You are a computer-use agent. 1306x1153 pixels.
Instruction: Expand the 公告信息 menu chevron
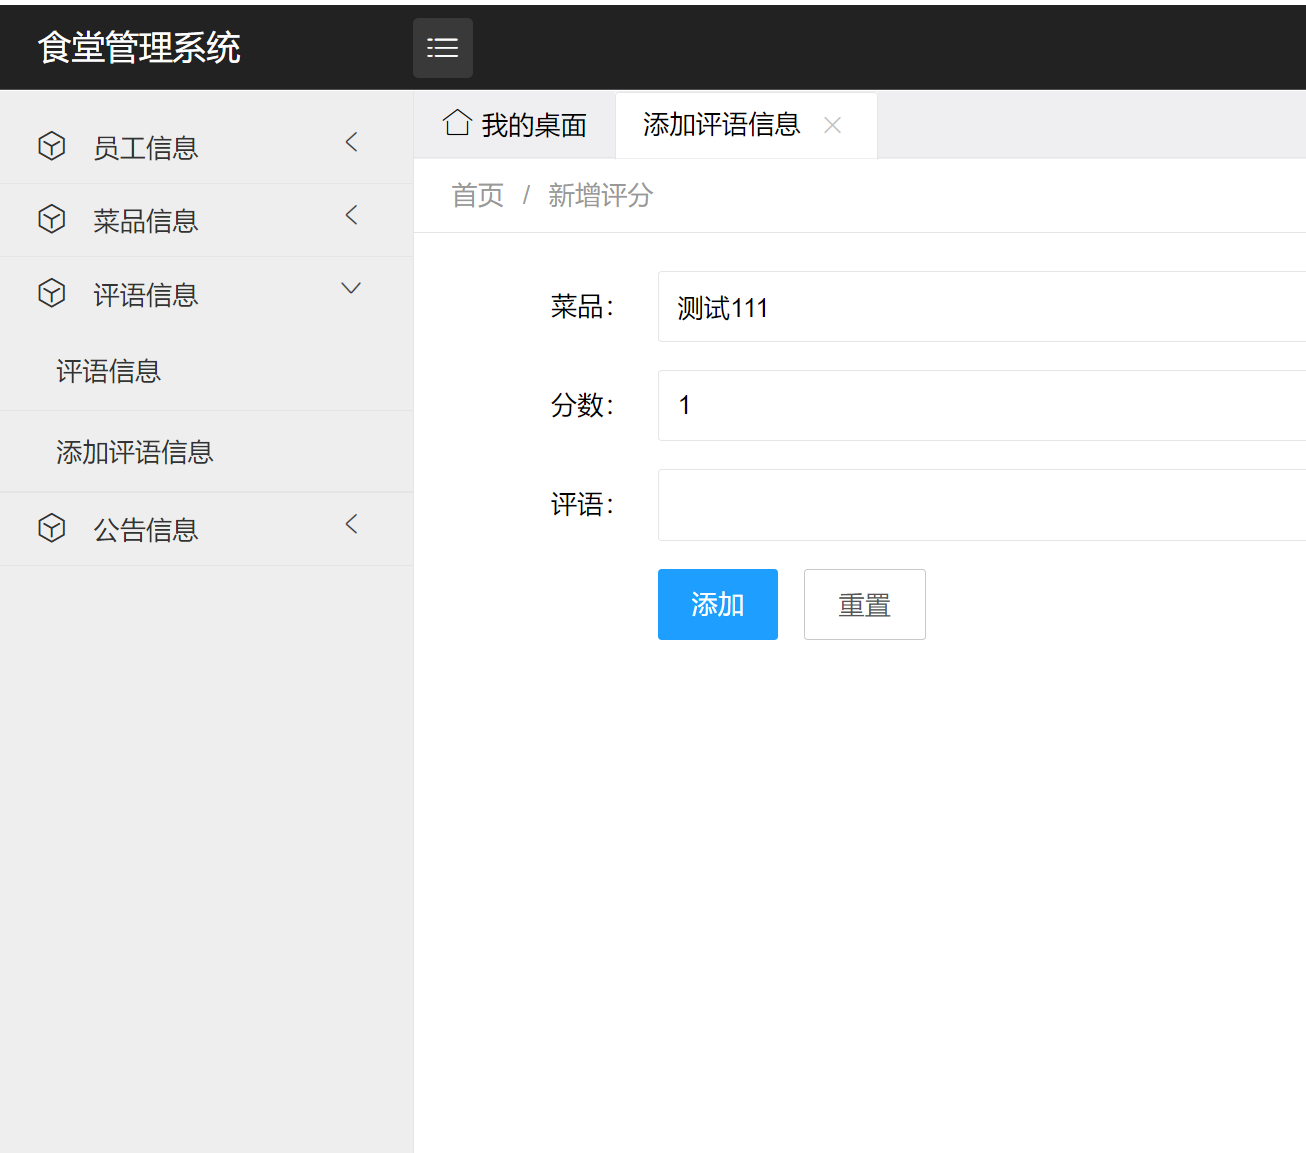coord(351,524)
